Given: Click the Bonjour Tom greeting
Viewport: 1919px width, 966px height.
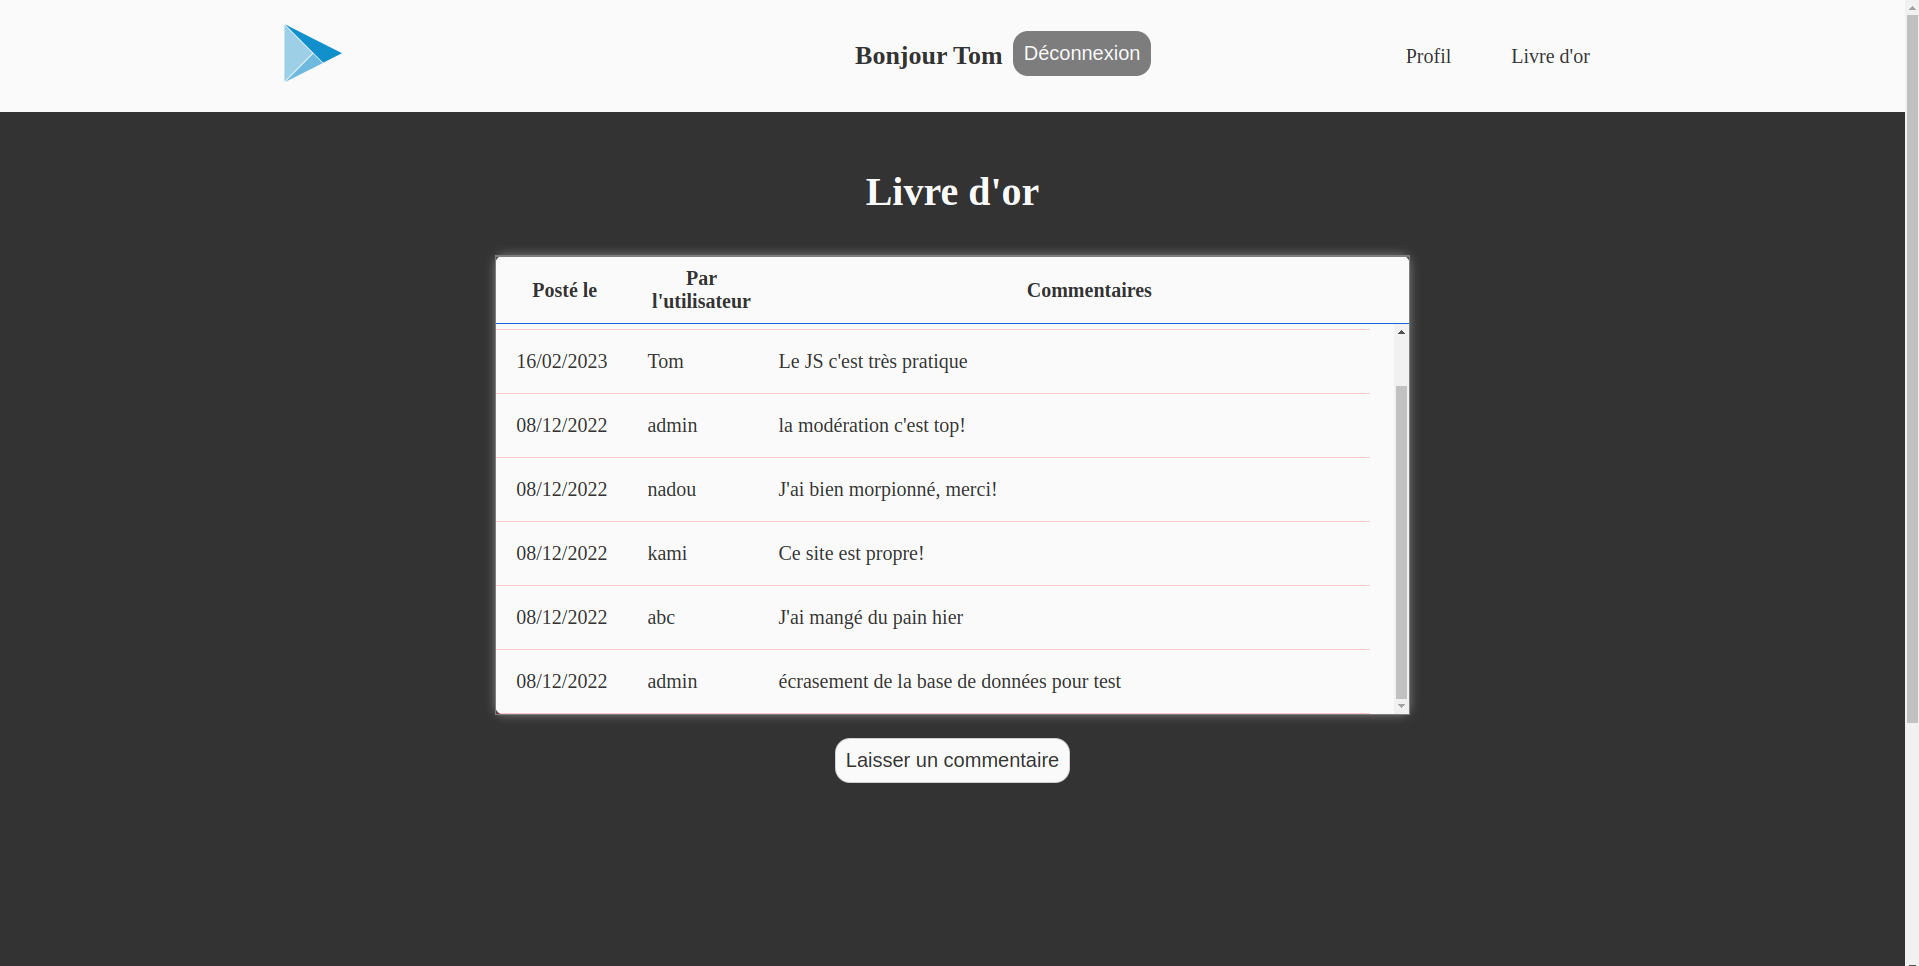Looking at the screenshot, I should click(928, 56).
